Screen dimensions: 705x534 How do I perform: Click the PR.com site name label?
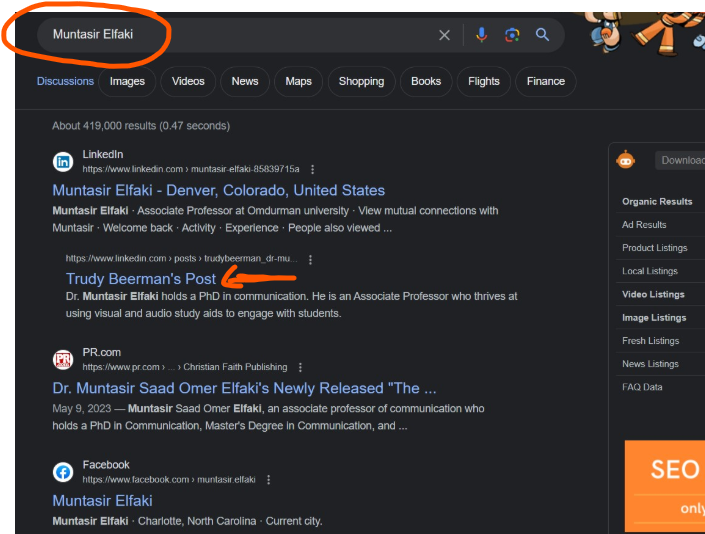pyautogui.click(x=102, y=352)
